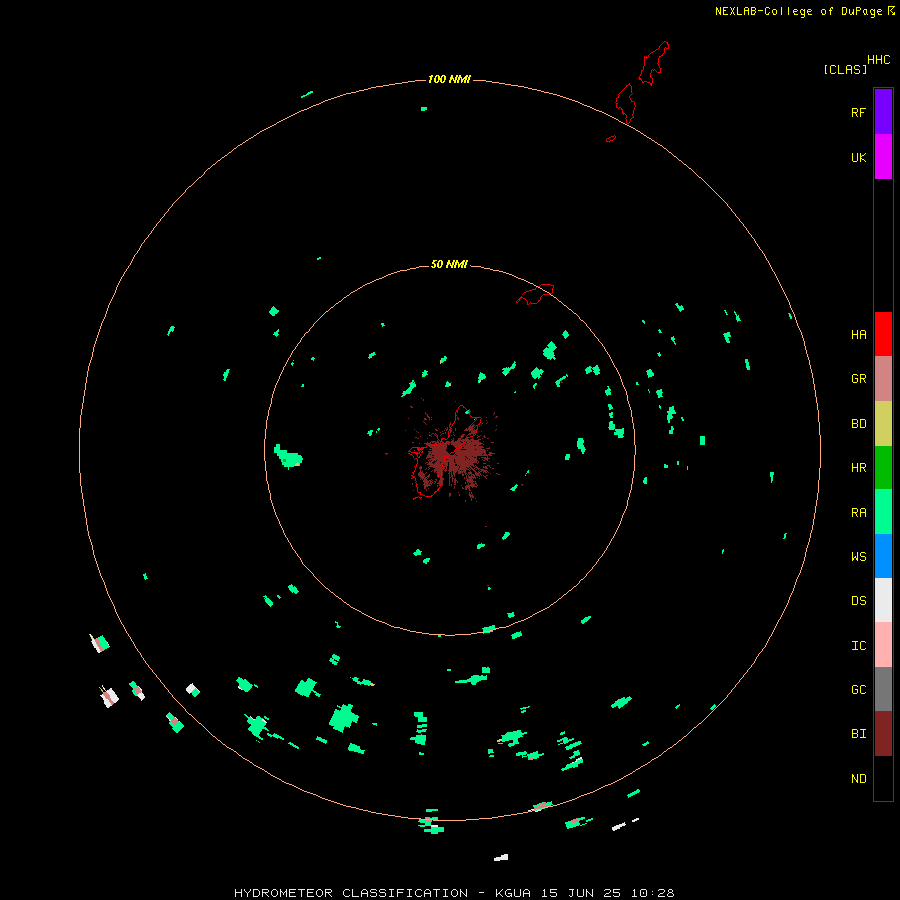Click the UK legend label
Image resolution: width=900 pixels, height=900 pixels.
tap(858, 157)
